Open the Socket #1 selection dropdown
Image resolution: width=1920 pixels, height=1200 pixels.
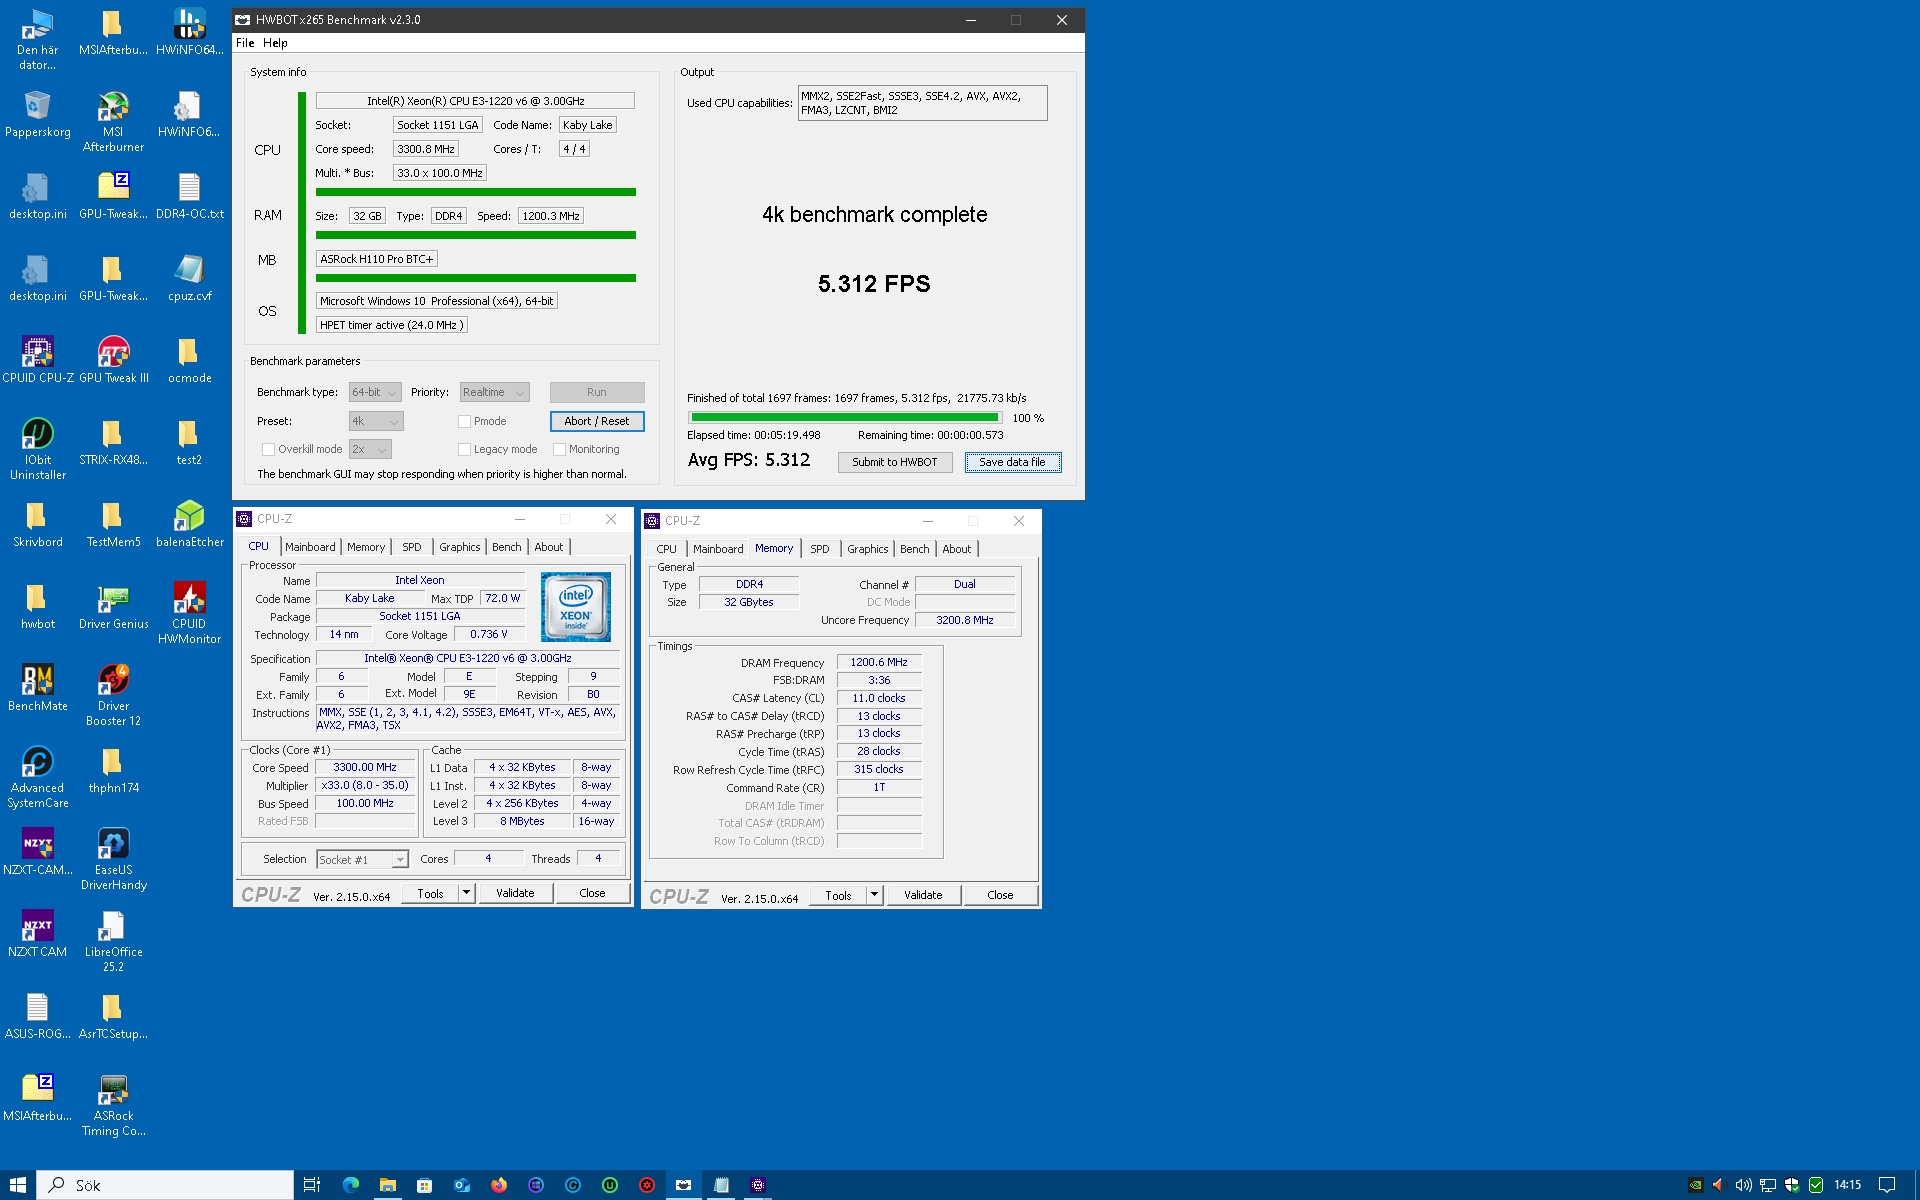(362, 859)
